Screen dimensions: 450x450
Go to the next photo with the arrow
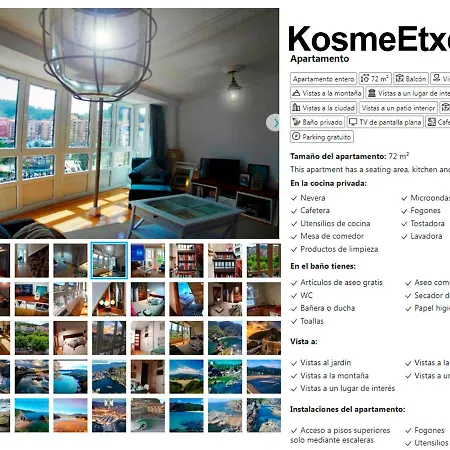pyautogui.click(x=274, y=123)
